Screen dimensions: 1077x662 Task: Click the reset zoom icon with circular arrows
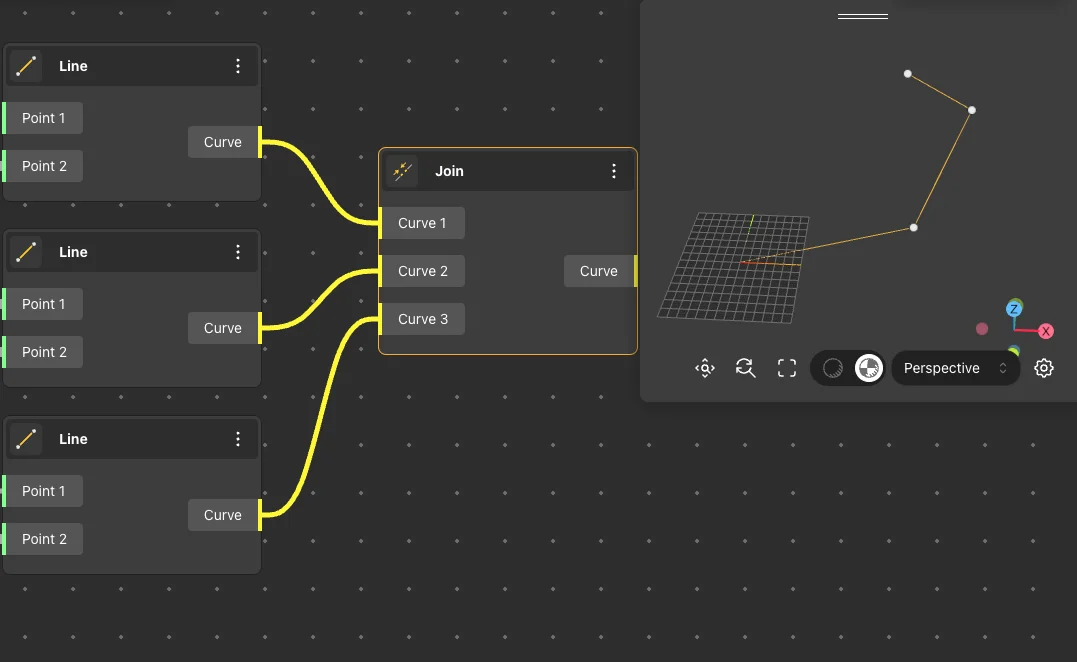[745, 368]
